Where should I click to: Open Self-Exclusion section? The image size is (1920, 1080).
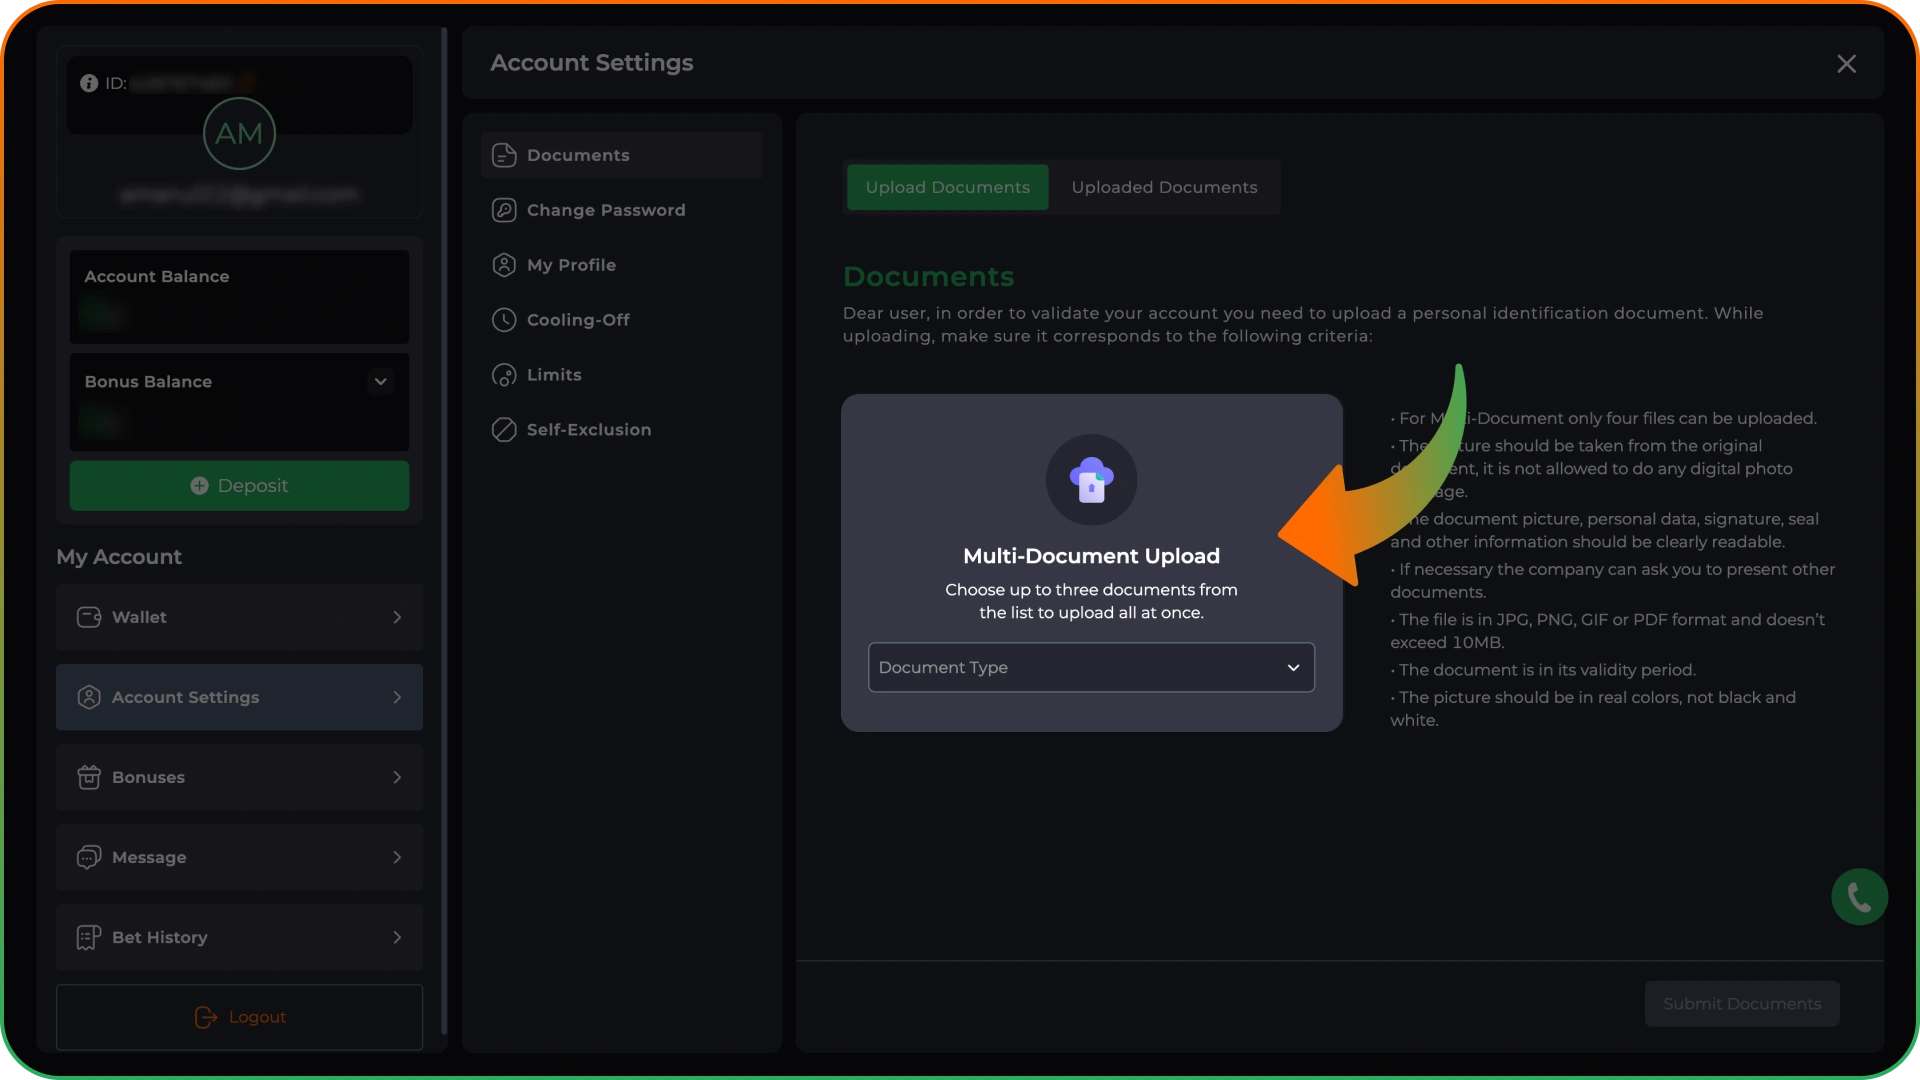(622, 430)
